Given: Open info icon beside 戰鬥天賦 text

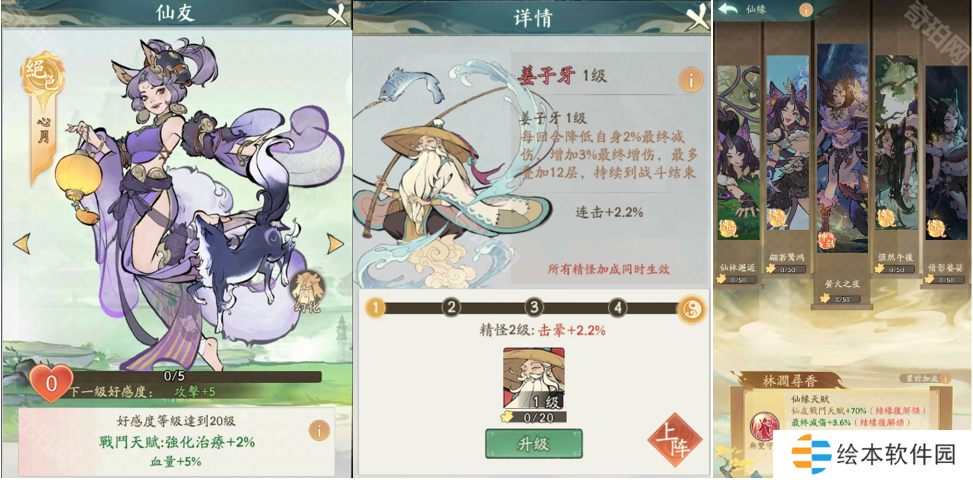Looking at the screenshot, I should 319,430.
